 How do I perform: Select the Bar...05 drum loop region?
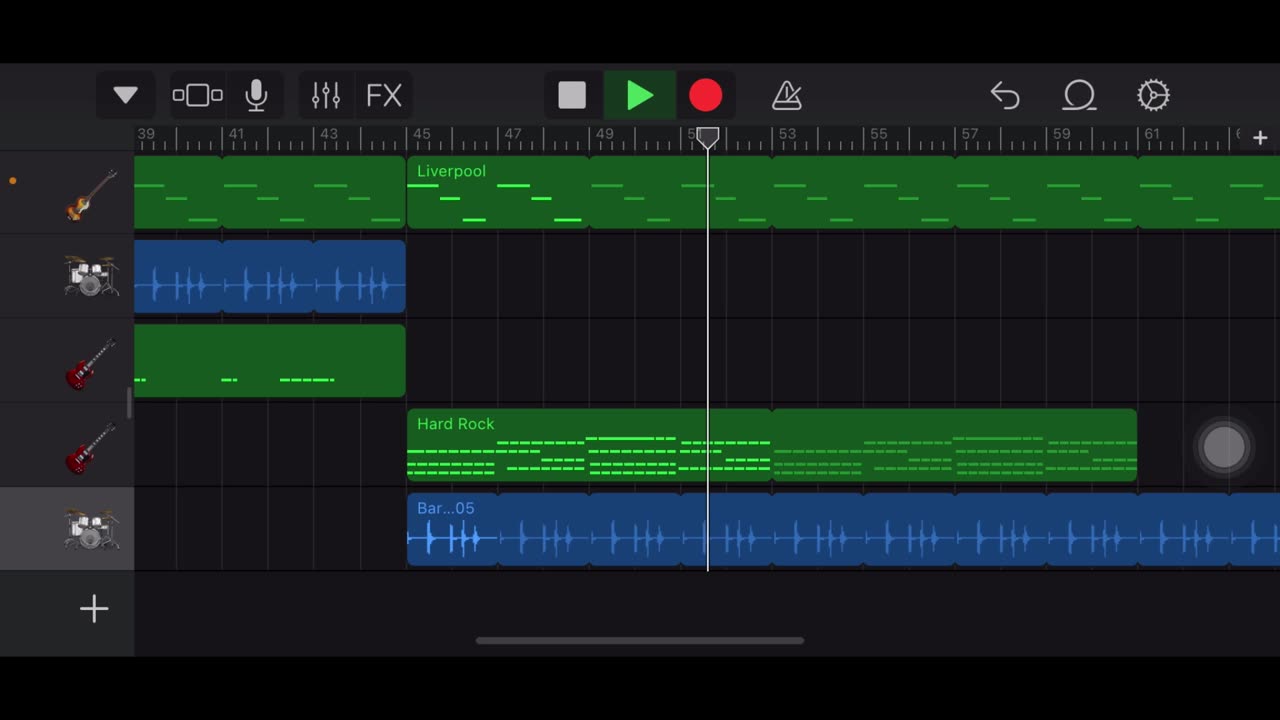pos(843,529)
